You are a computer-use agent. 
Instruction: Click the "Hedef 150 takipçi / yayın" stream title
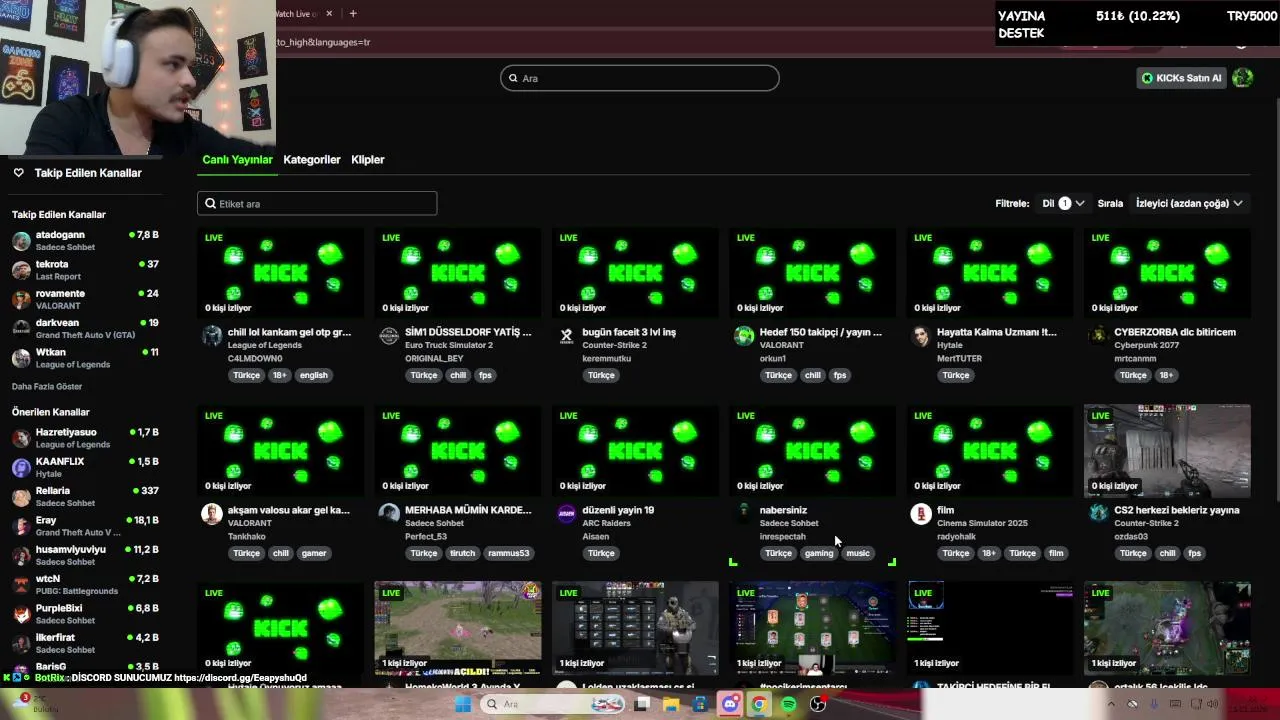(x=821, y=332)
